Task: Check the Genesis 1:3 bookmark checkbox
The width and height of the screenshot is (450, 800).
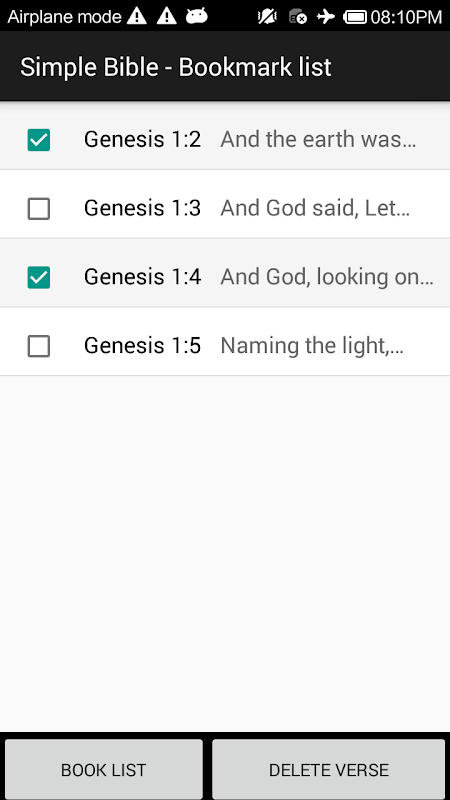Action: point(39,209)
